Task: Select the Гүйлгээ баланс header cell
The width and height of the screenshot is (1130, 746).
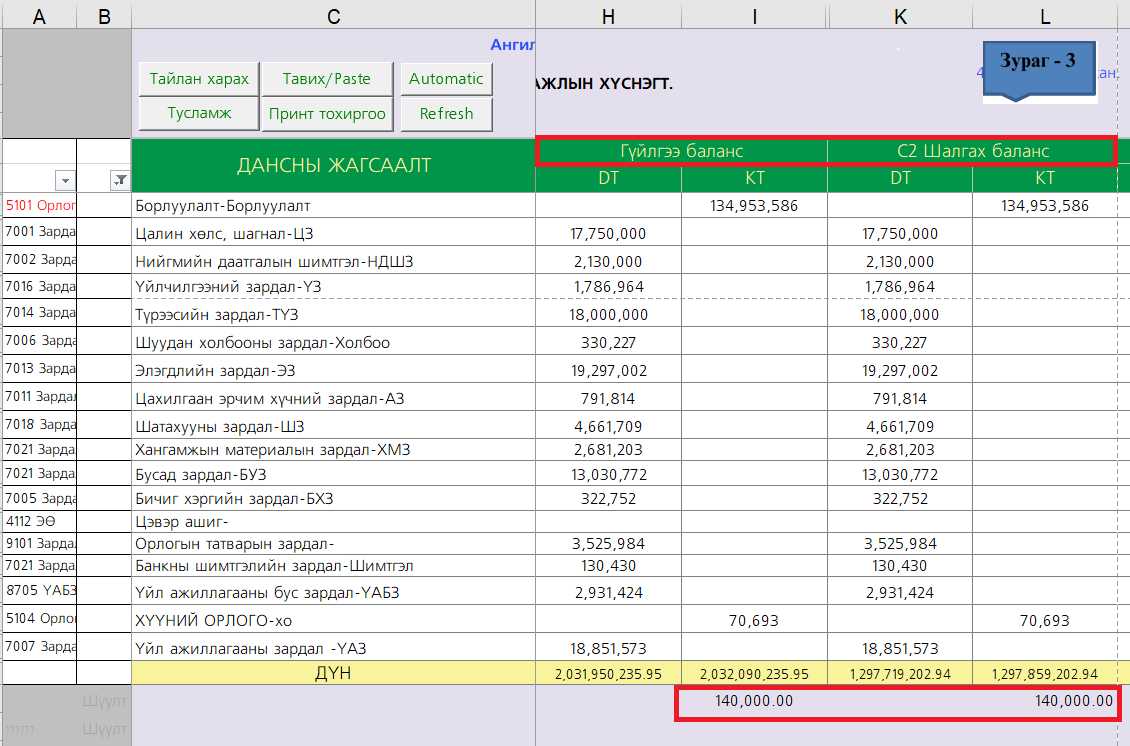Action: [x=682, y=151]
